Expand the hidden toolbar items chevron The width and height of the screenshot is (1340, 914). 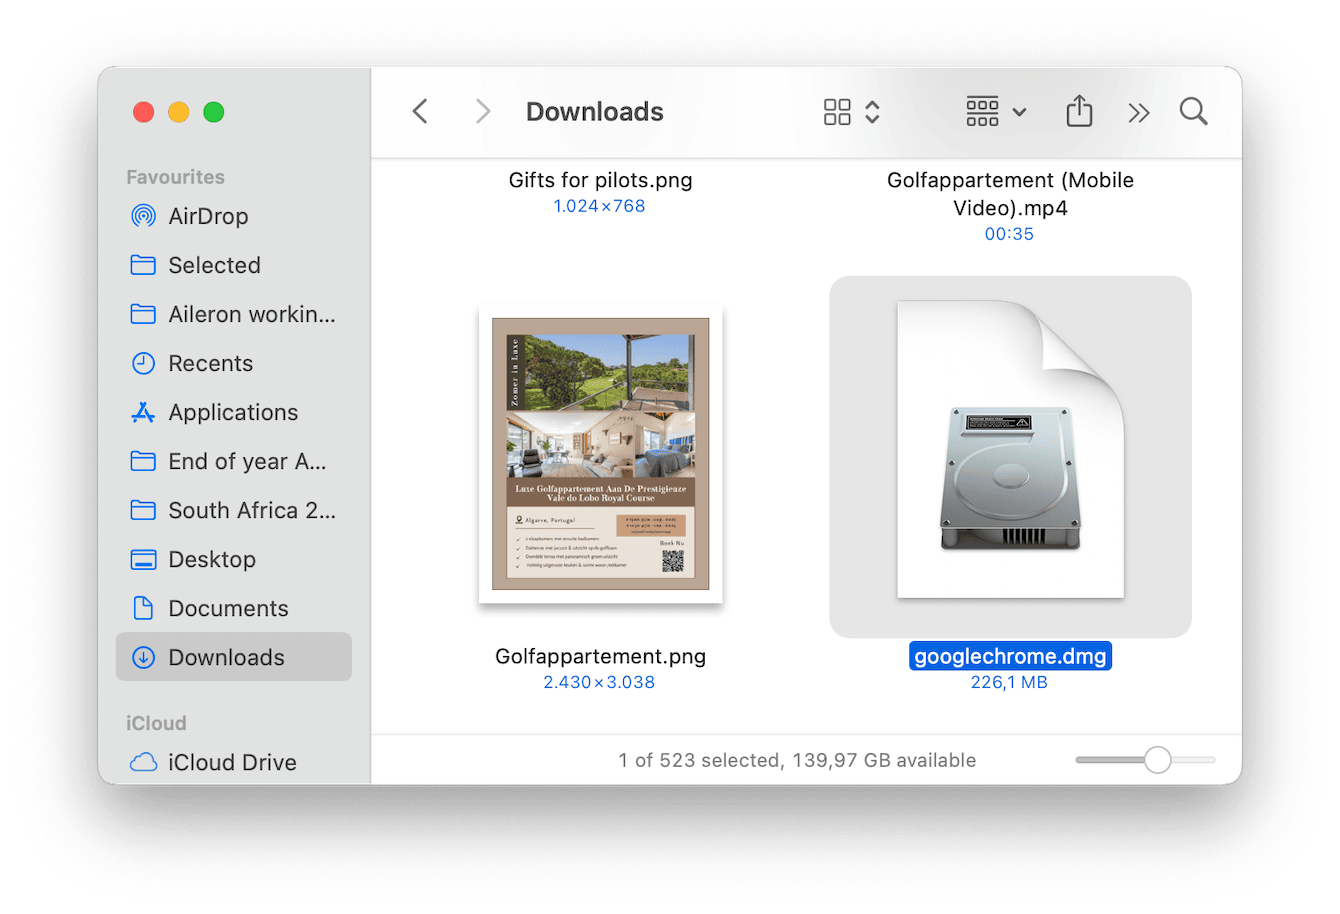[1138, 111]
